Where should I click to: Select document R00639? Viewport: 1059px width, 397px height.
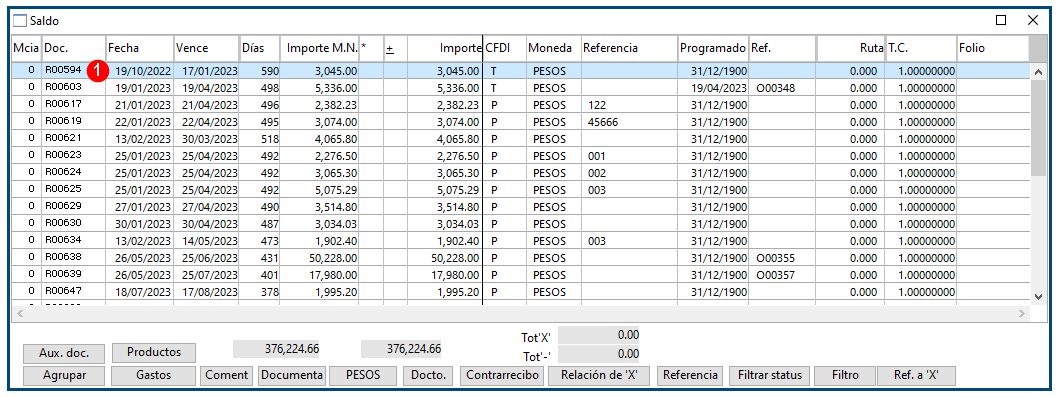pos(63,274)
